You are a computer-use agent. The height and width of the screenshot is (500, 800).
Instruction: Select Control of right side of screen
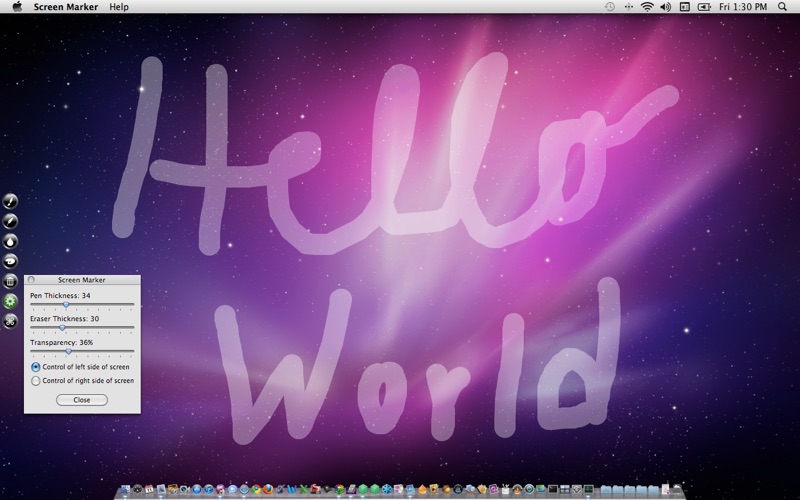pyautogui.click(x=37, y=381)
